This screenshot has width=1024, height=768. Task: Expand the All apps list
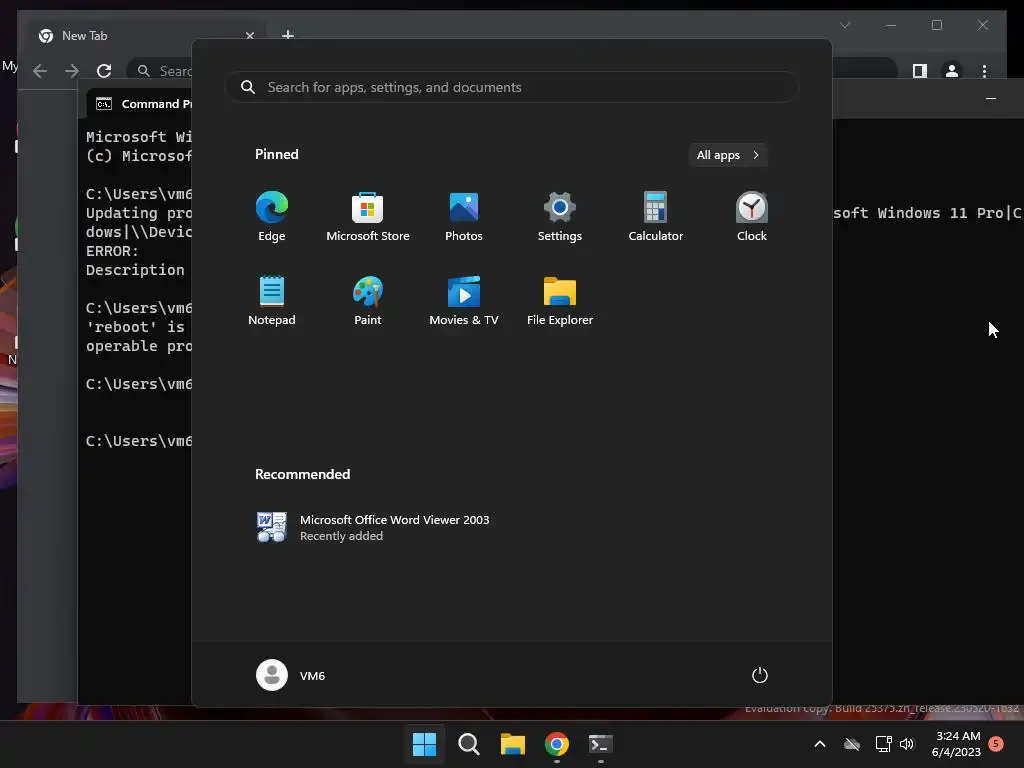(x=728, y=155)
